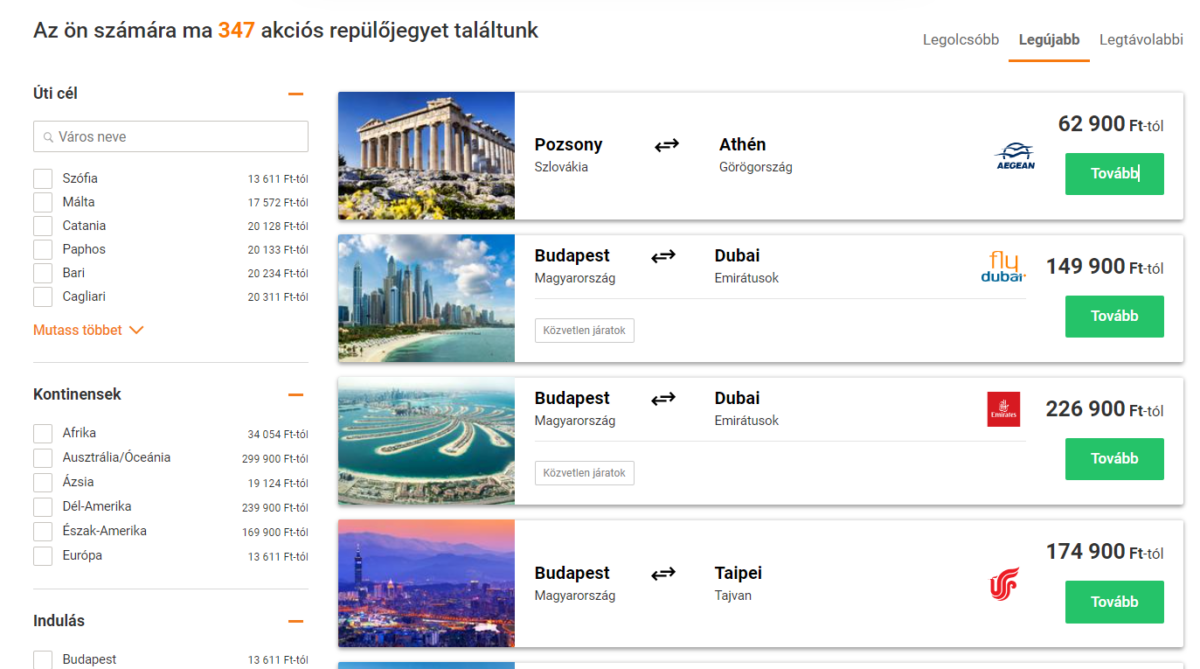1200x669 pixels.
Task: Click Tovább for the 226 900 Ft Dubai flight
Action: coord(1114,459)
